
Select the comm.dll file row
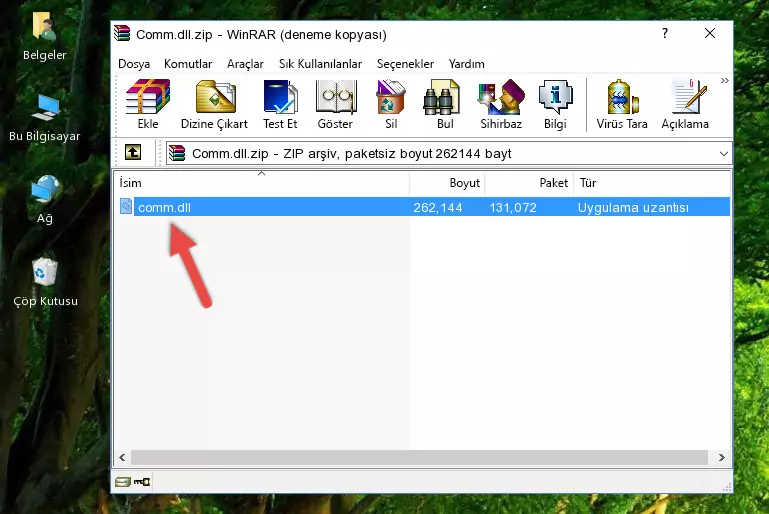pyautogui.click(x=423, y=207)
